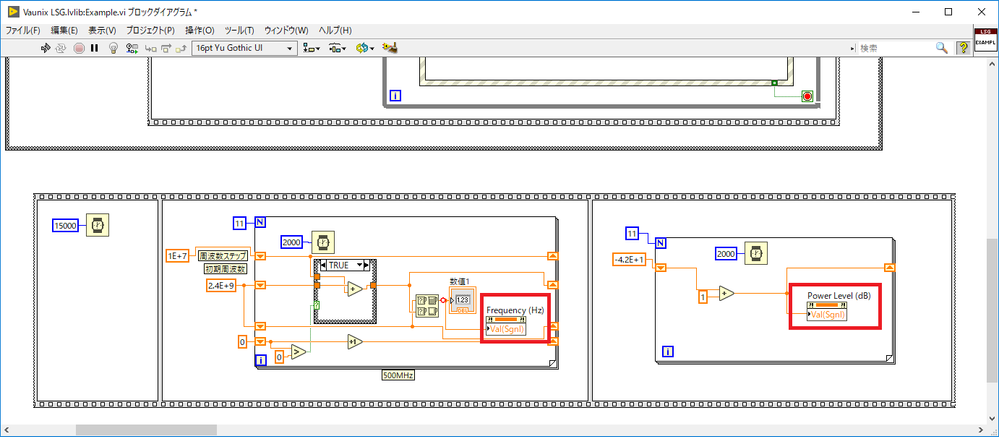This screenshot has height=437, width=999.
Task: Toggle the Pause button in the toolbar
Action: point(94,48)
